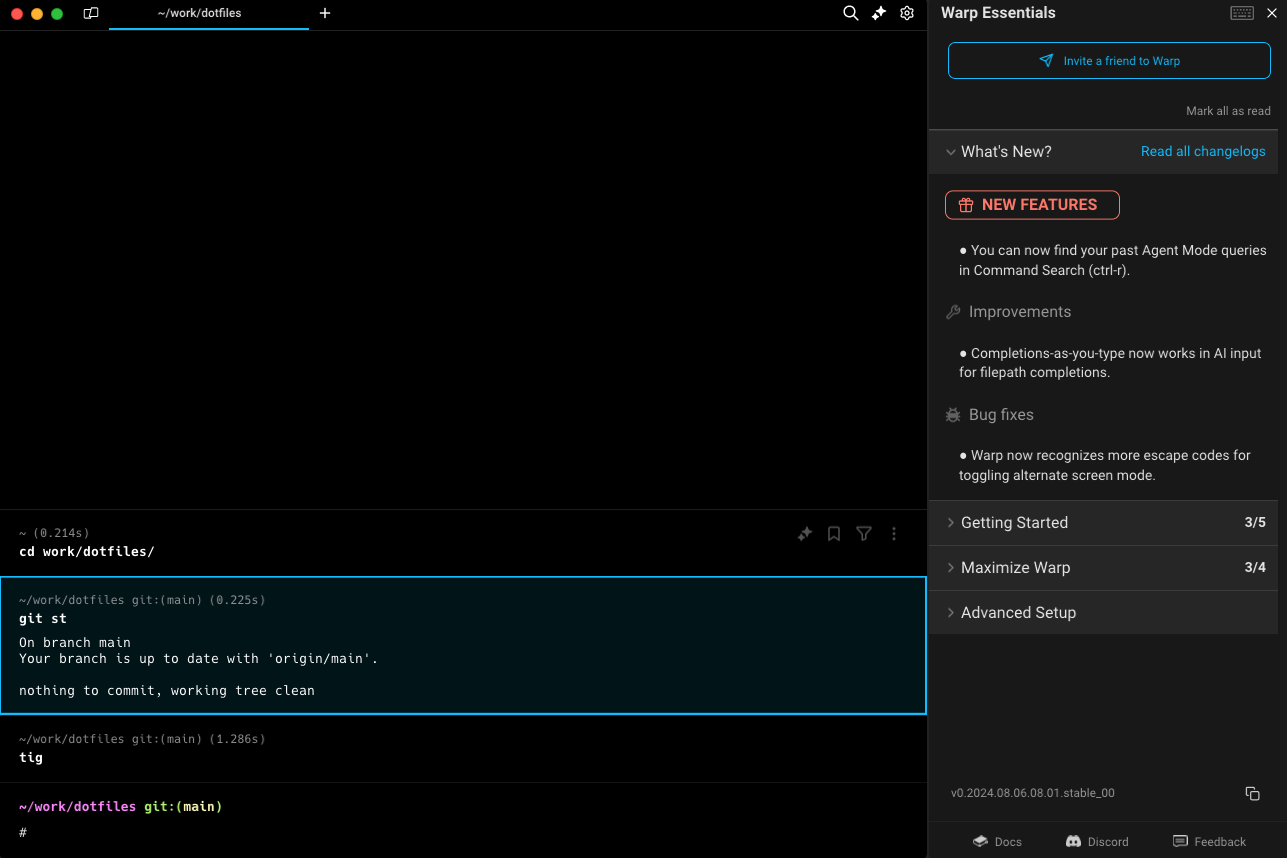The width and height of the screenshot is (1287, 858).
Task: Expand the Getting Started section
Action: coord(1014,523)
